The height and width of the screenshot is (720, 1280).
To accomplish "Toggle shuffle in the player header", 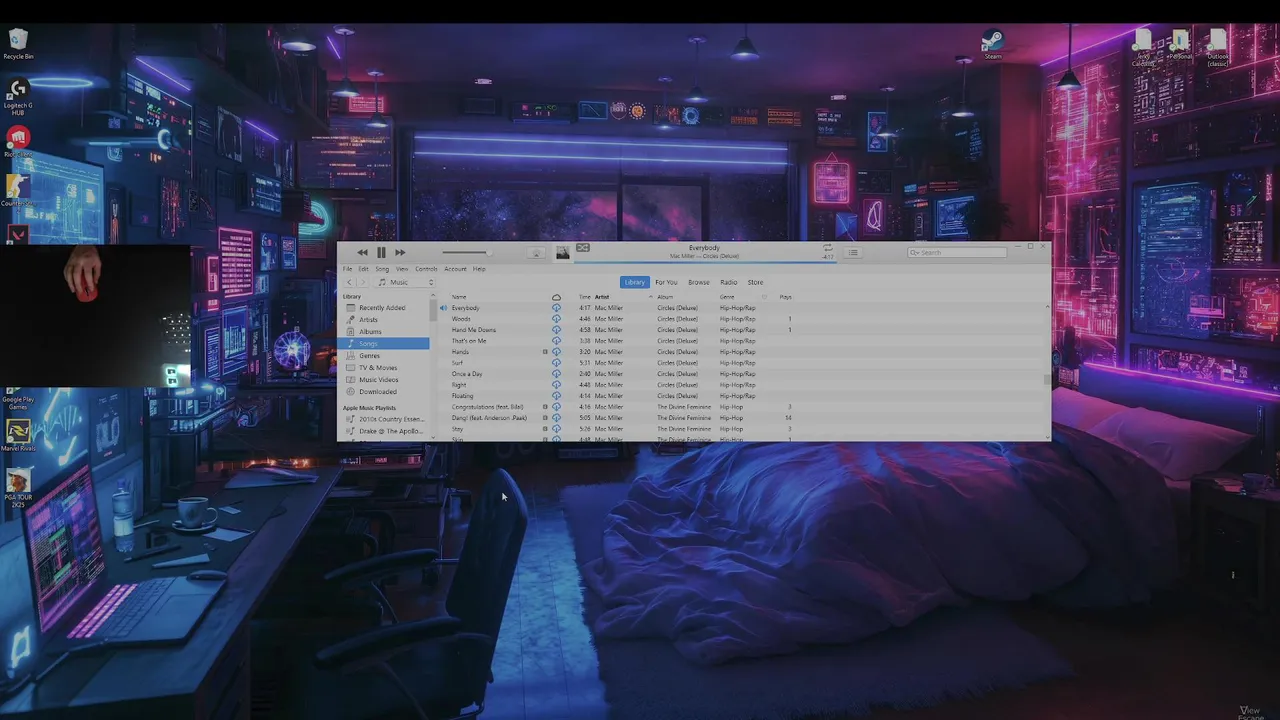I will (583, 247).
